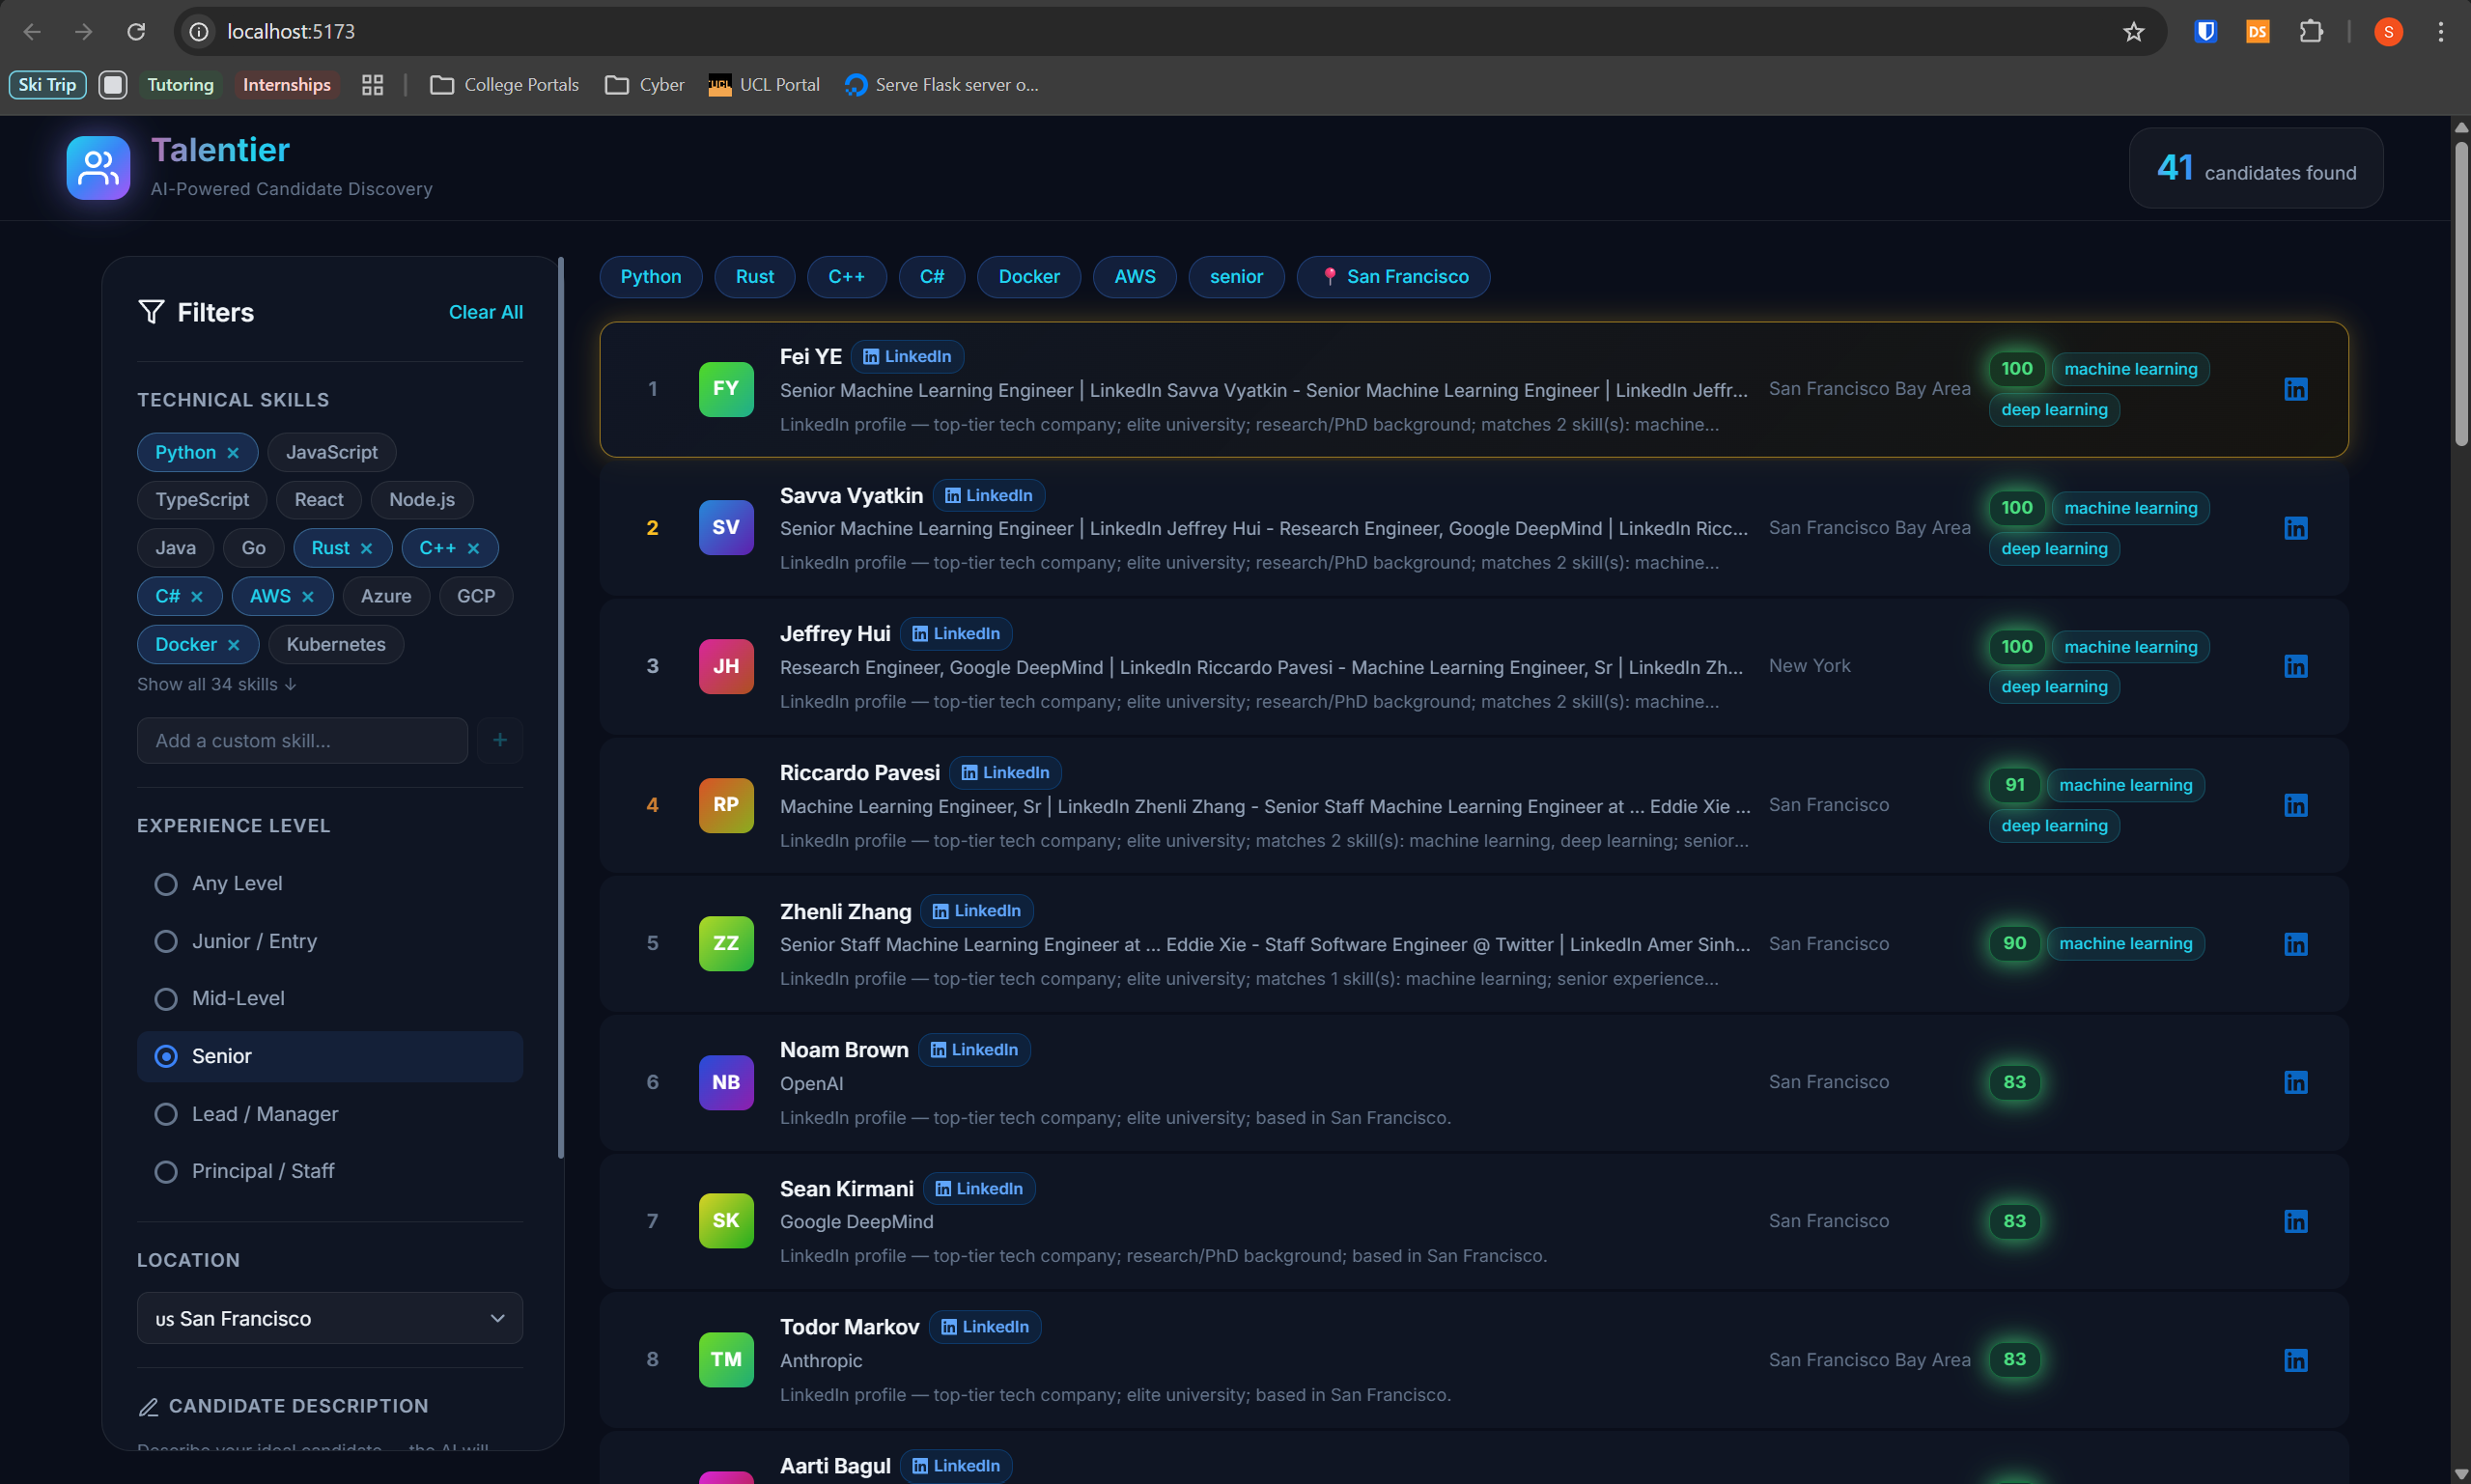Open the San Francisco location dropdown

click(329, 1318)
